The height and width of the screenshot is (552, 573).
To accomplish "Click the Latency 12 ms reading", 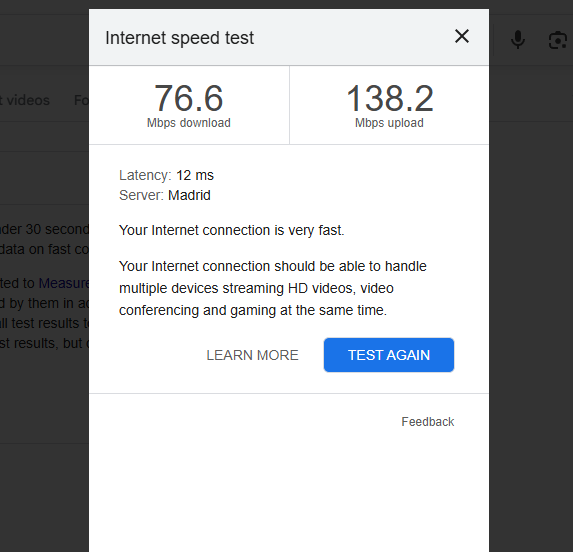I will pos(166,175).
